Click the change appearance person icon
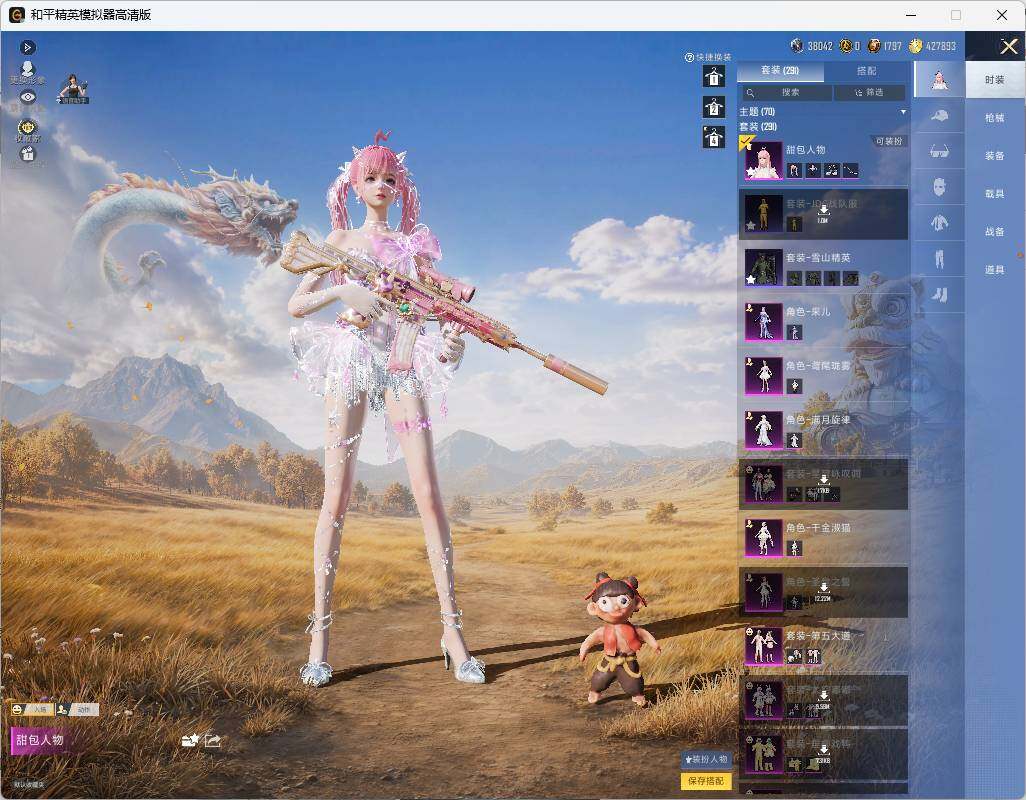This screenshot has width=1026, height=800. click(x=27, y=71)
